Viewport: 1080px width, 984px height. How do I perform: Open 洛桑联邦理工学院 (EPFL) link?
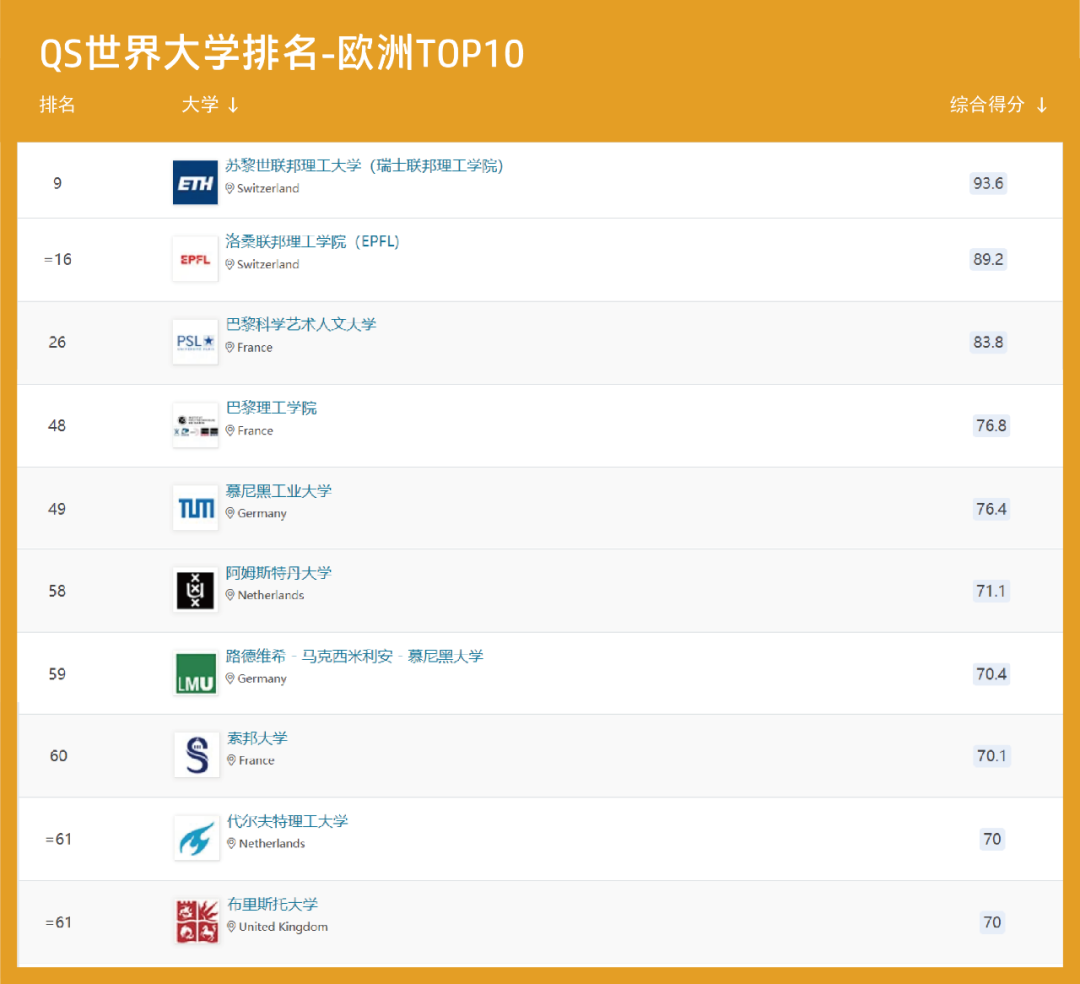point(313,242)
